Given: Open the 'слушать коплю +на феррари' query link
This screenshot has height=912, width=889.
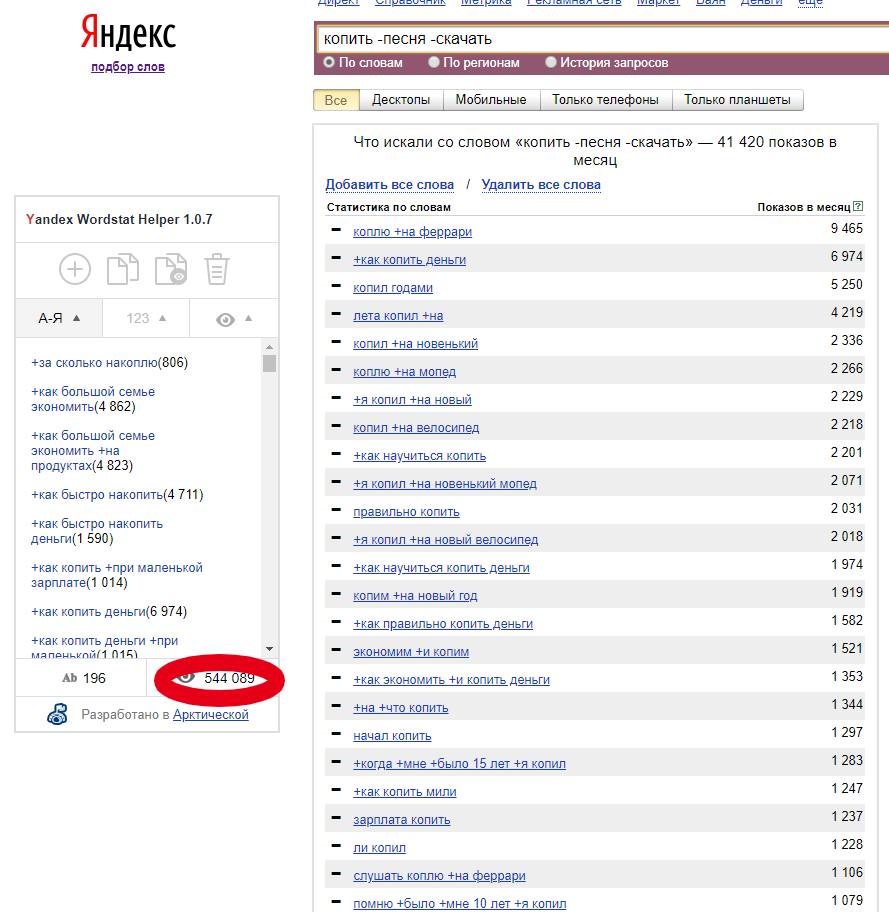Looking at the screenshot, I should coord(439,876).
